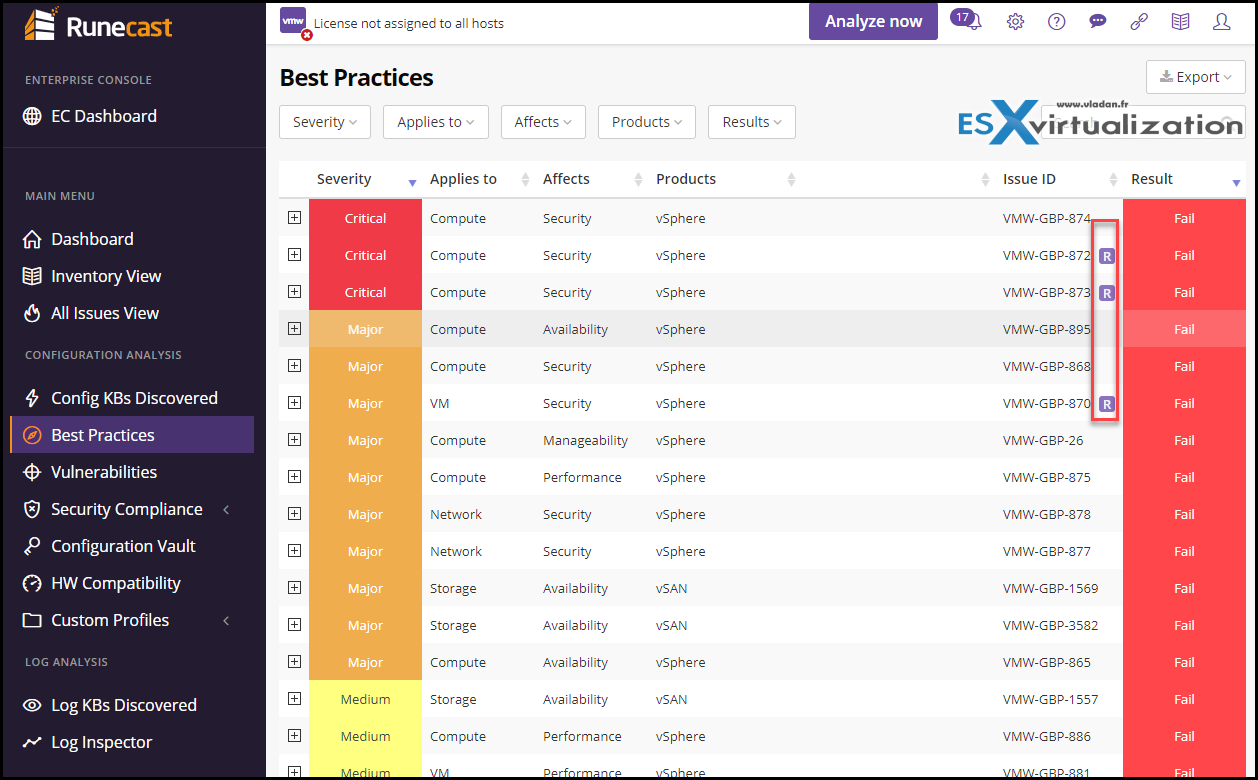Image resolution: width=1258 pixels, height=780 pixels.
Task: Expand row VMW-GBP-873
Action: pos(294,291)
